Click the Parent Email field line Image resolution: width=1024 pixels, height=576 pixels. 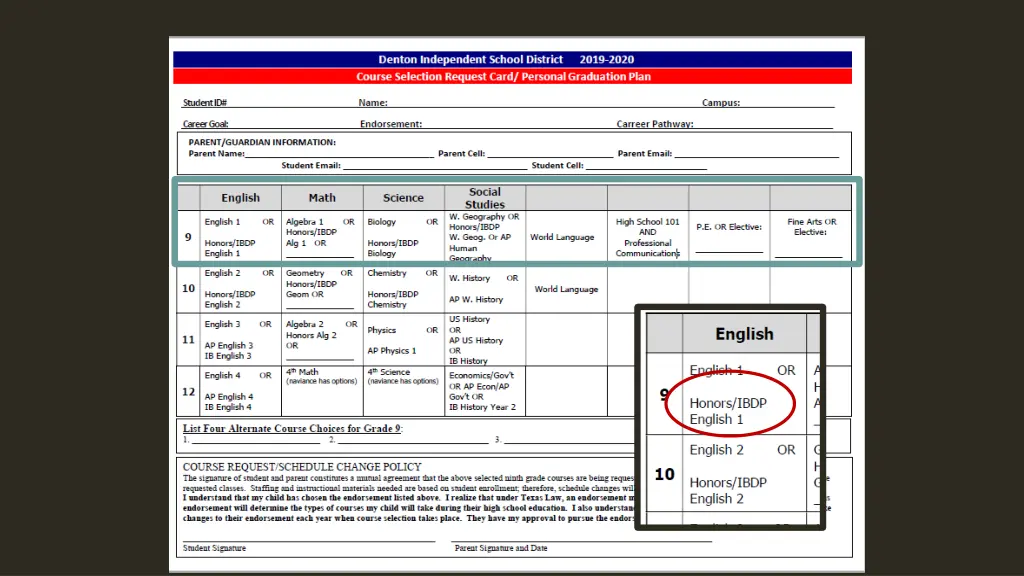(x=756, y=155)
